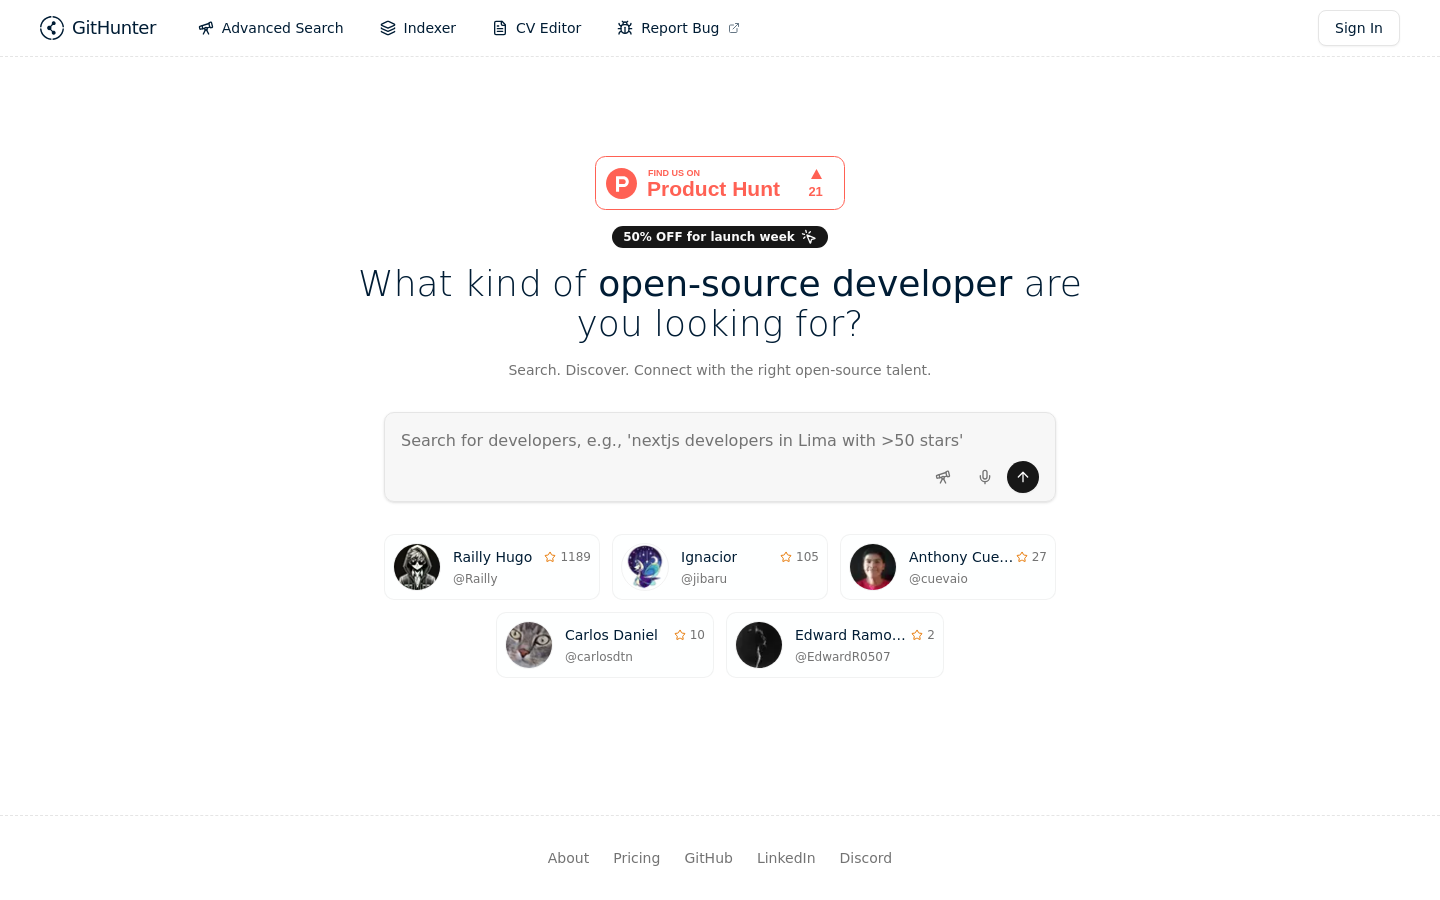Click the telescope icon beside Advanced Search
1440x900 pixels.
206,28
